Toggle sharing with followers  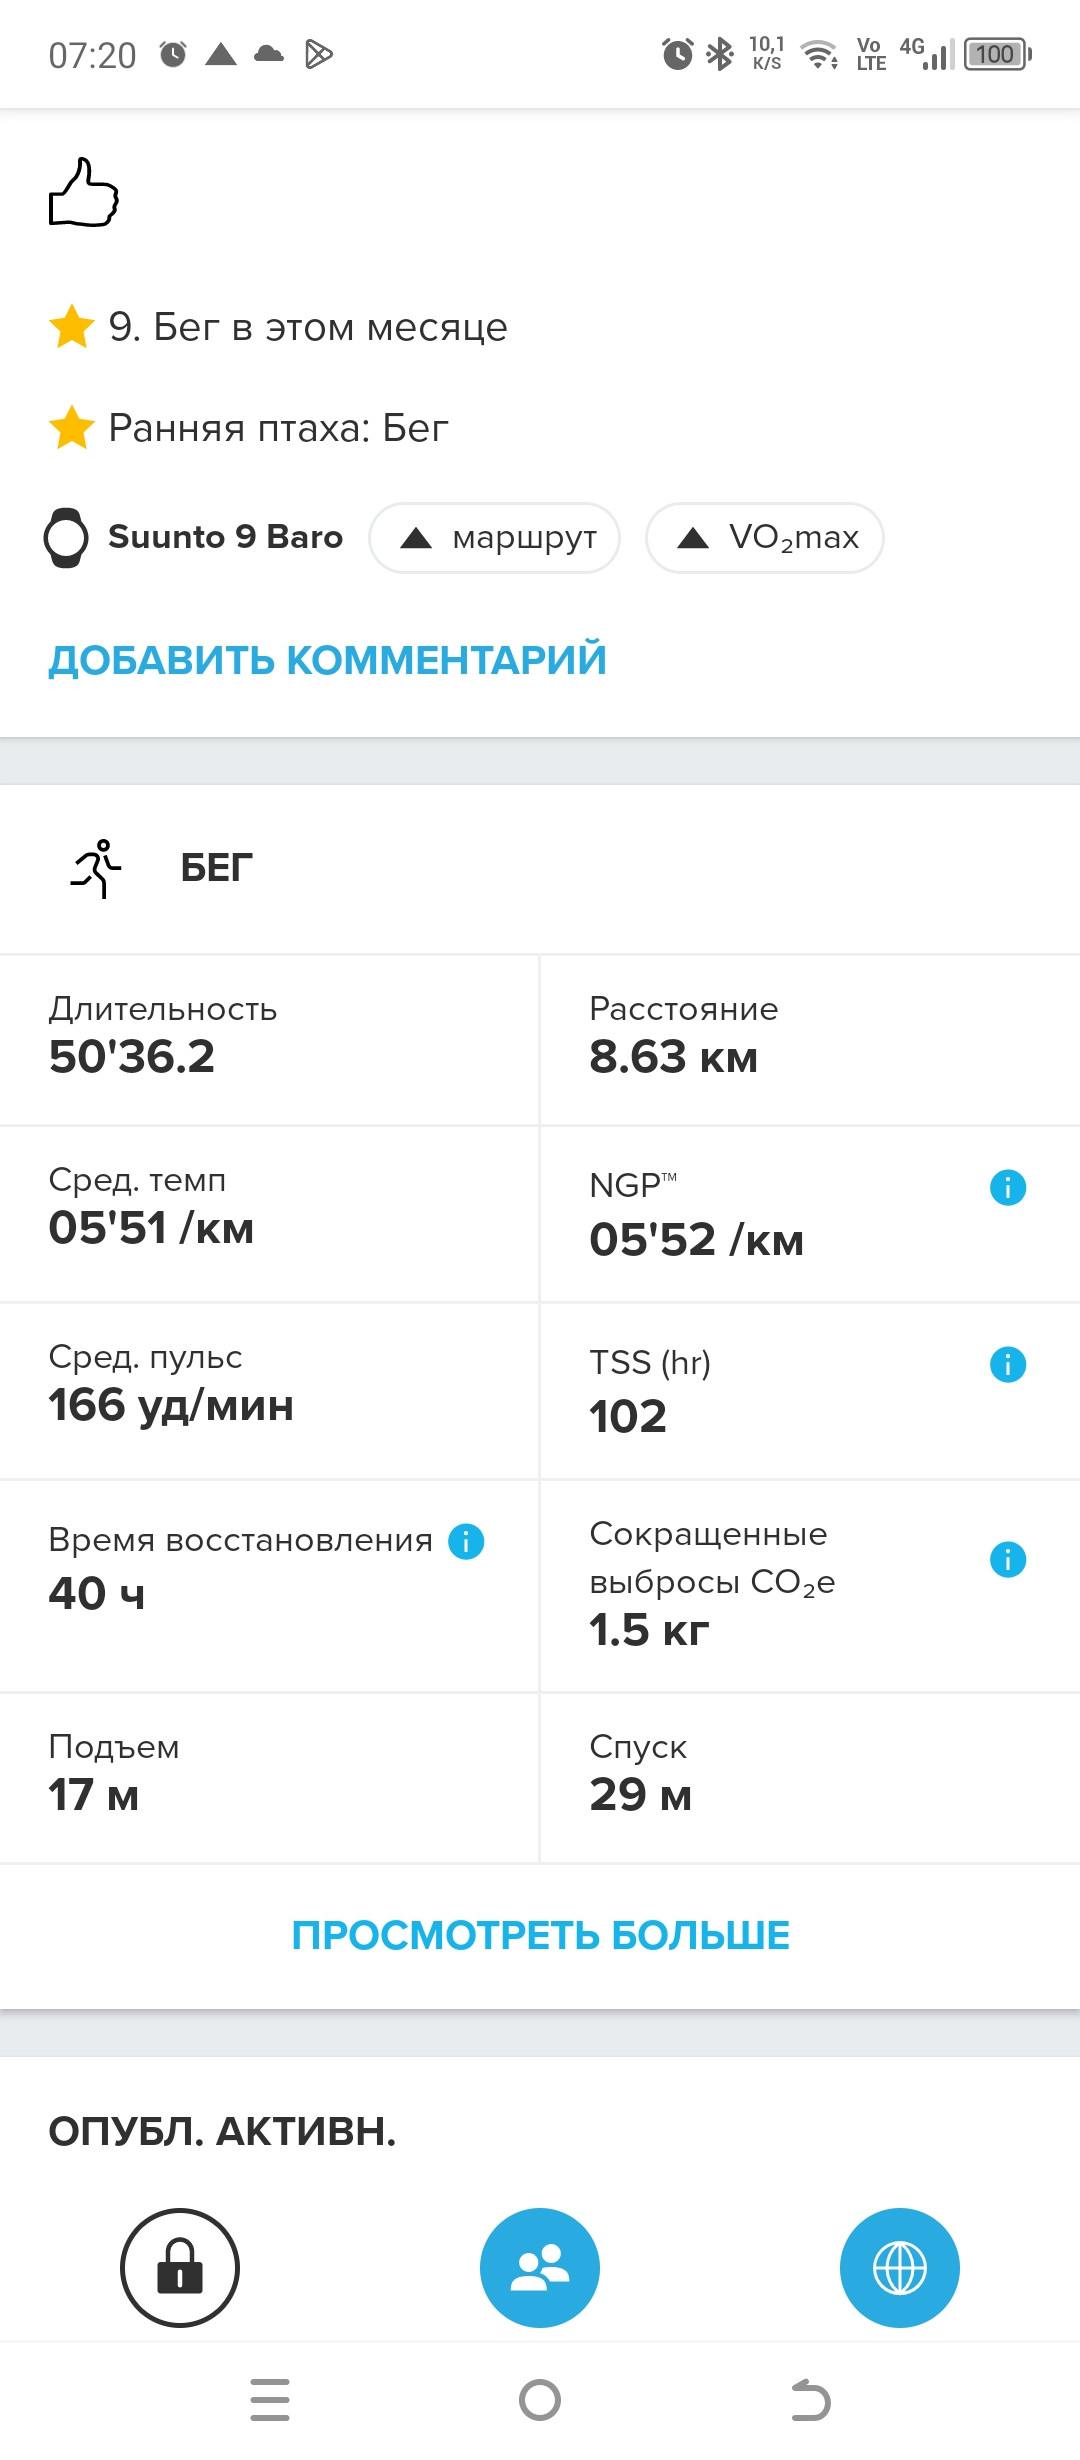click(x=540, y=2268)
